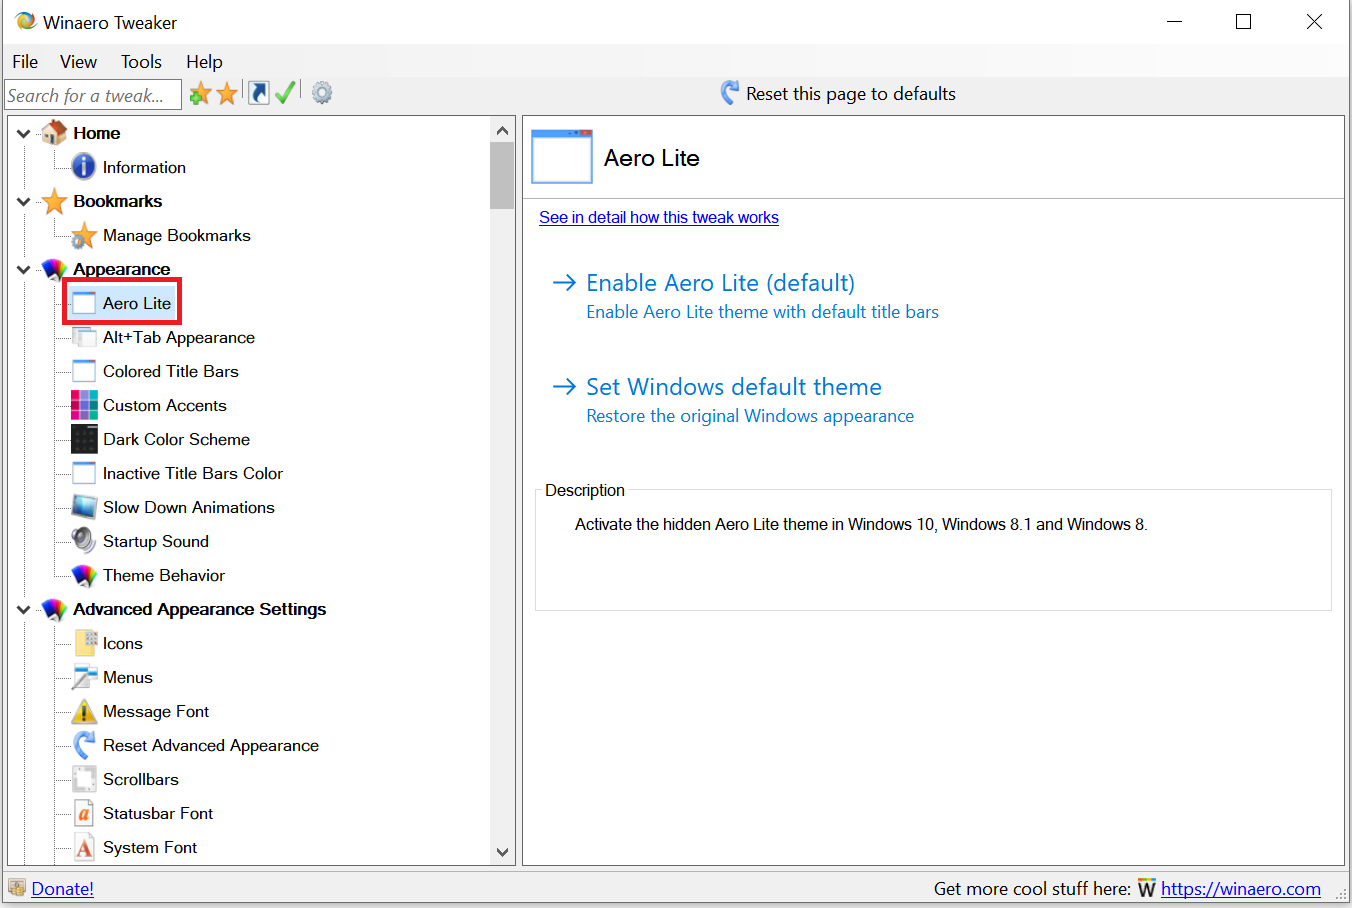1352x908 pixels.
Task: Click the blue arrow shortcut toolbar icon
Action: [259, 93]
